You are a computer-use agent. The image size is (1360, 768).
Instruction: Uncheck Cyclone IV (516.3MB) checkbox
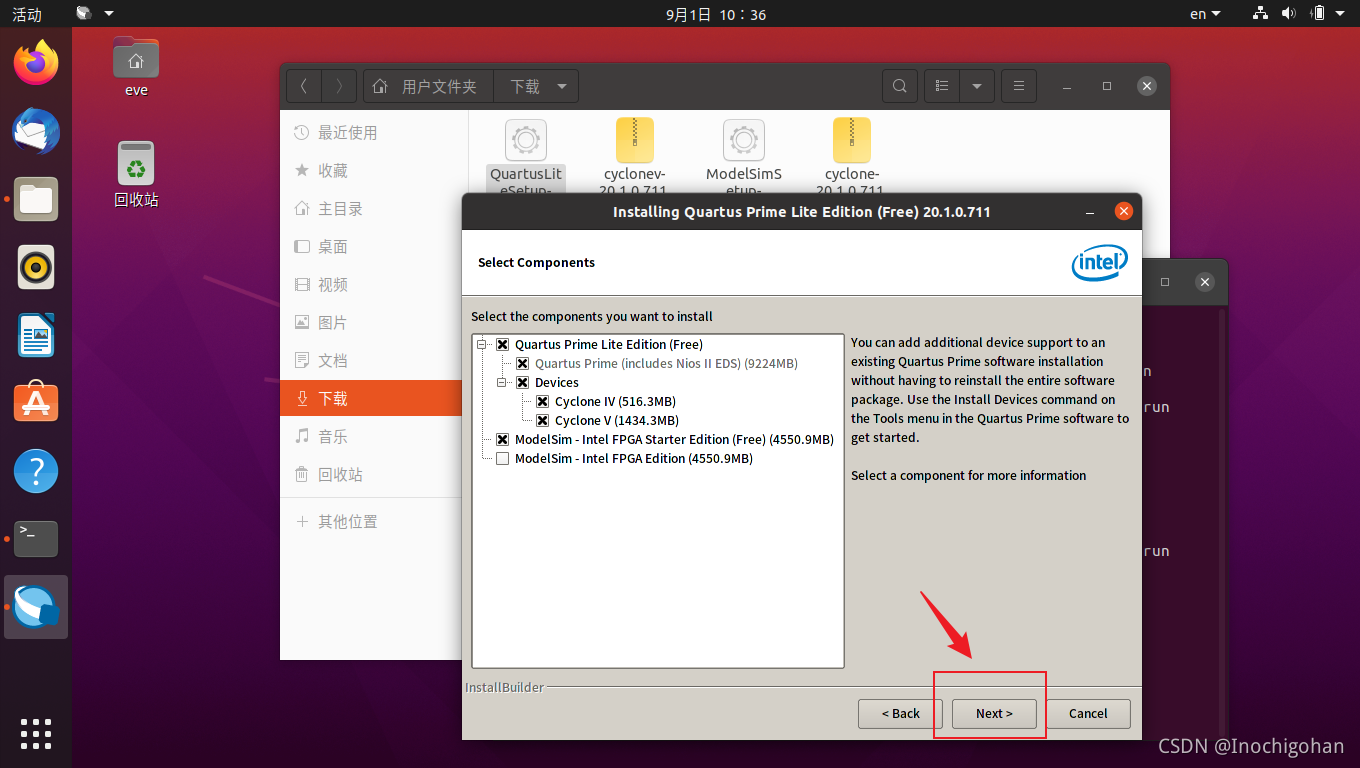click(542, 402)
